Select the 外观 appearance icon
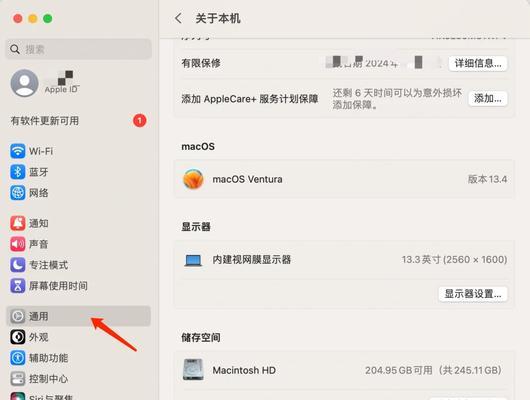530x400 pixels. [x=18, y=337]
